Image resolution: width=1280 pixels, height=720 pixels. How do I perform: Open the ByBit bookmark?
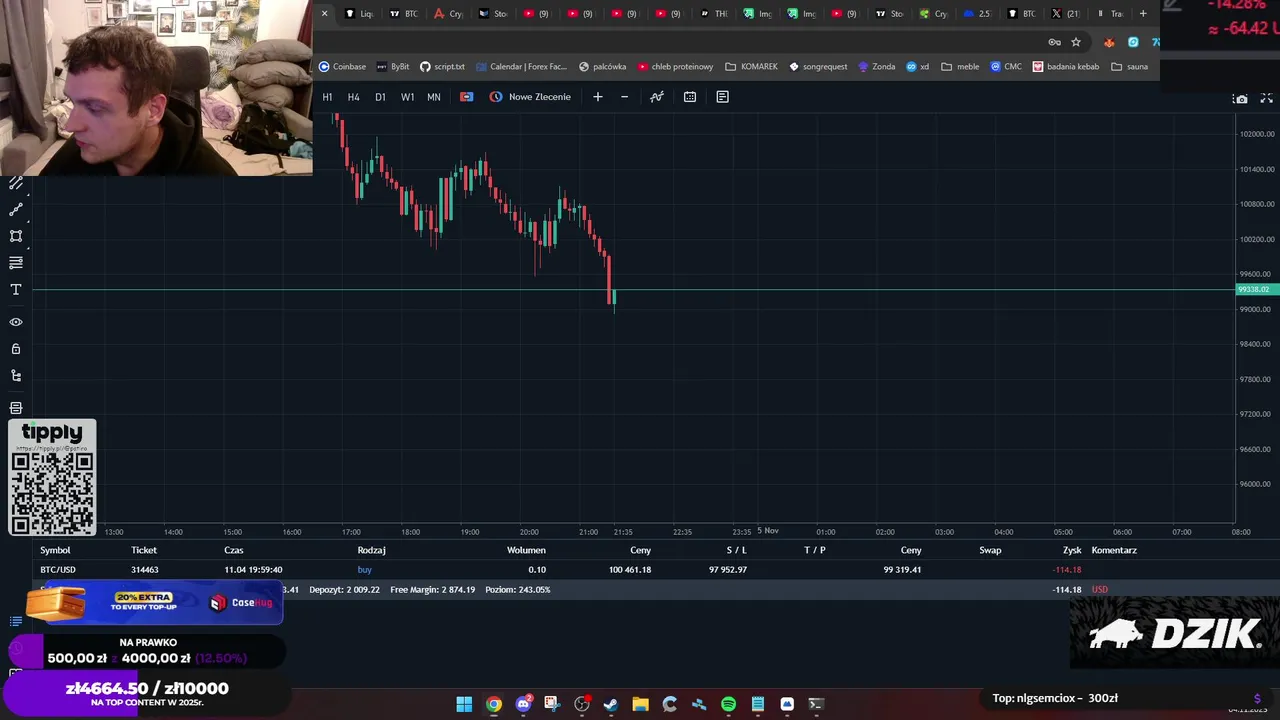point(393,67)
